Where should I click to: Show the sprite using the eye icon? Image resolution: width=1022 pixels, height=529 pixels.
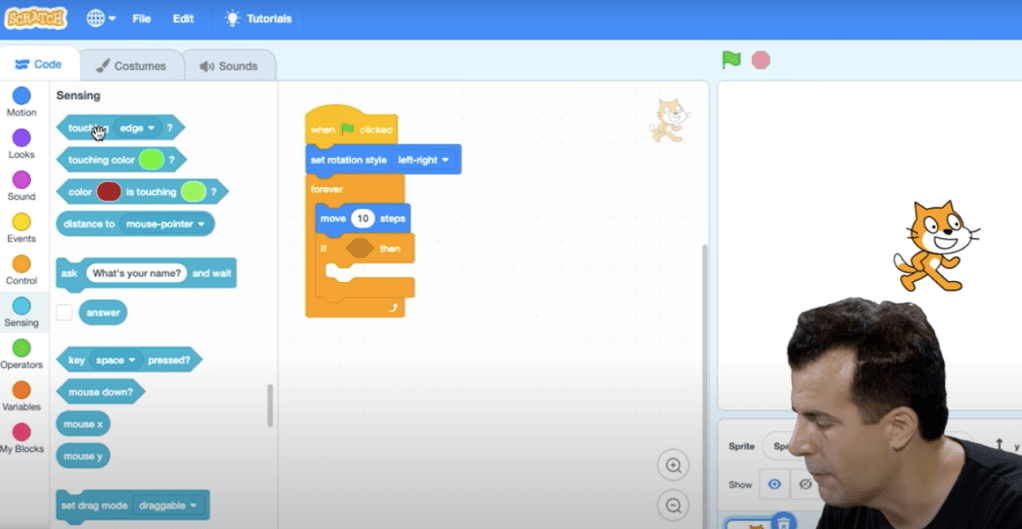click(774, 484)
